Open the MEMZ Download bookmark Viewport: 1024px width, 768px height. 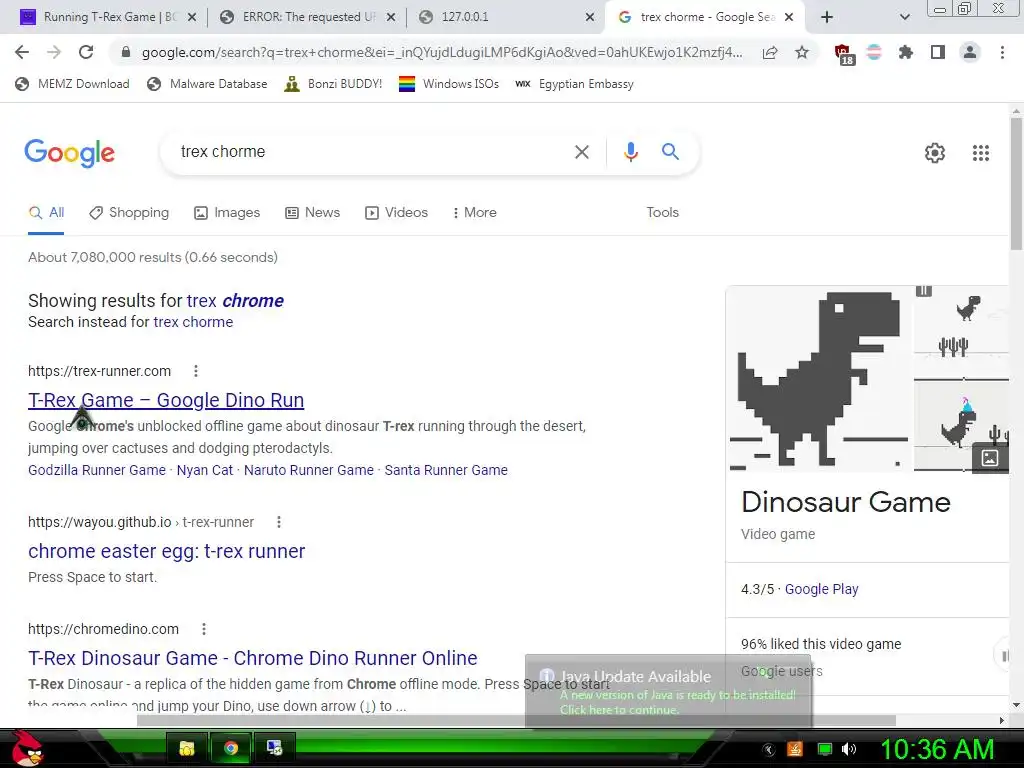tap(72, 84)
